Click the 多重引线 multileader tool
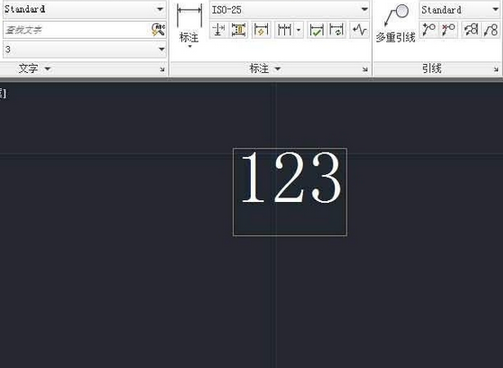The width and height of the screenshot is (503, 368). pyautogui.click(x=396, y=23)
